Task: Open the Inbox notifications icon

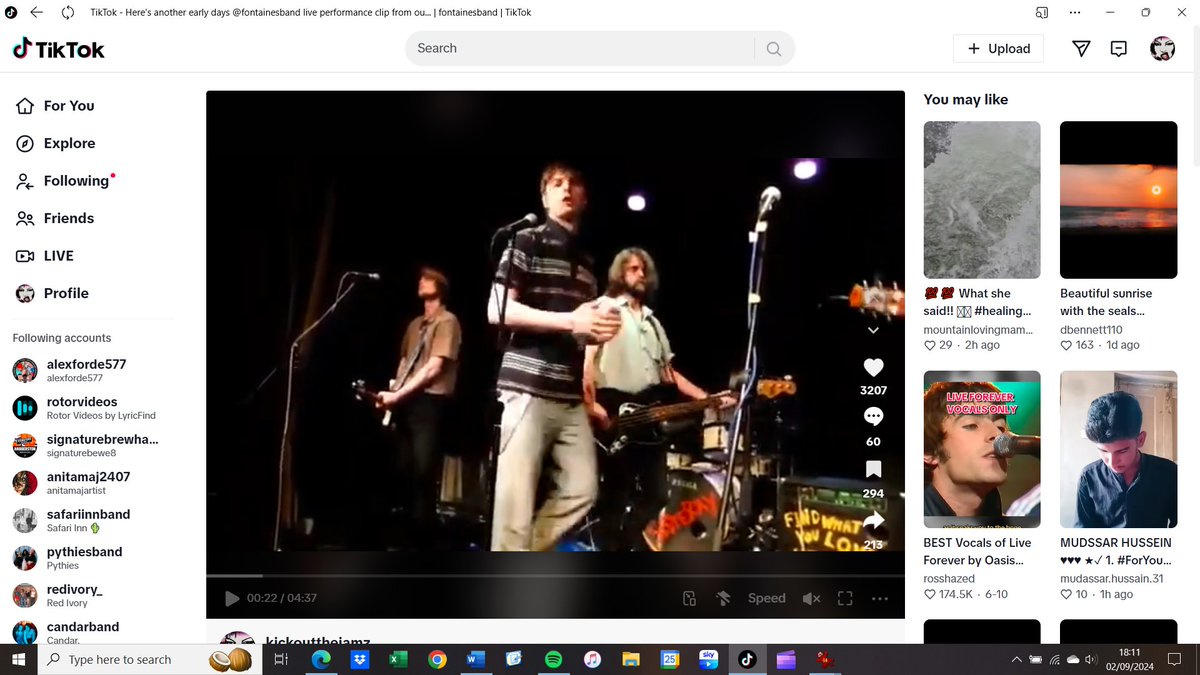Action: coord(1119,48)
